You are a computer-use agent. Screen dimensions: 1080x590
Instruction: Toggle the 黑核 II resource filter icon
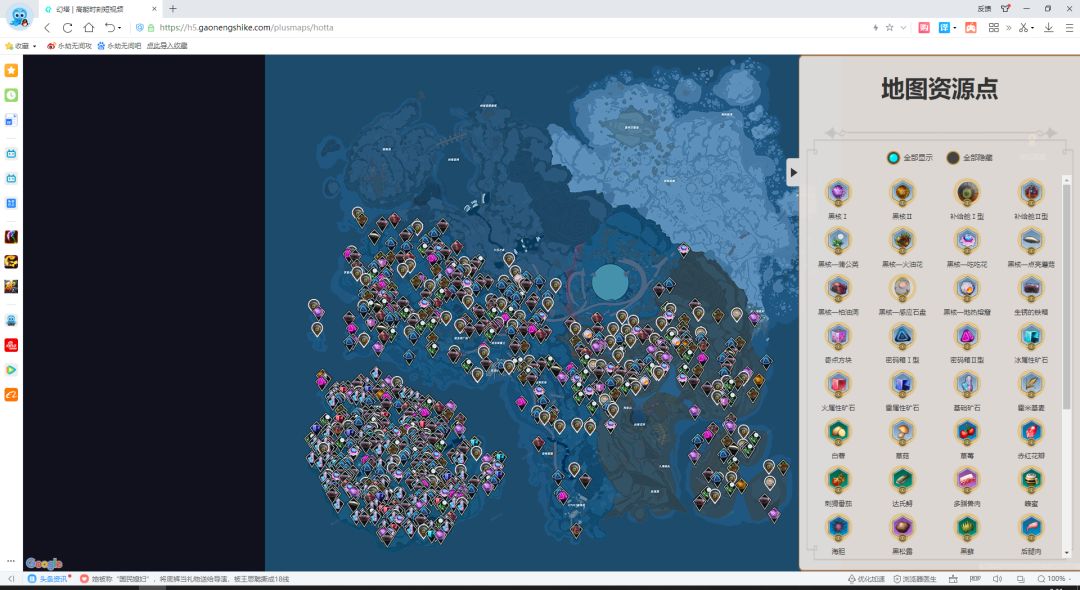902,192
